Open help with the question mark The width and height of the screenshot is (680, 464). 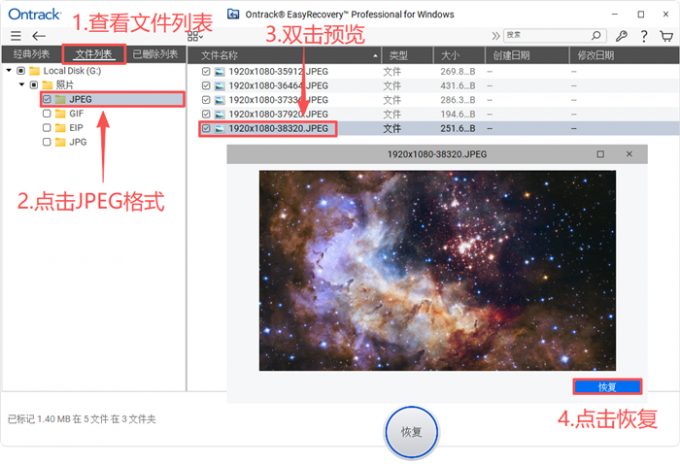point(644,36)
